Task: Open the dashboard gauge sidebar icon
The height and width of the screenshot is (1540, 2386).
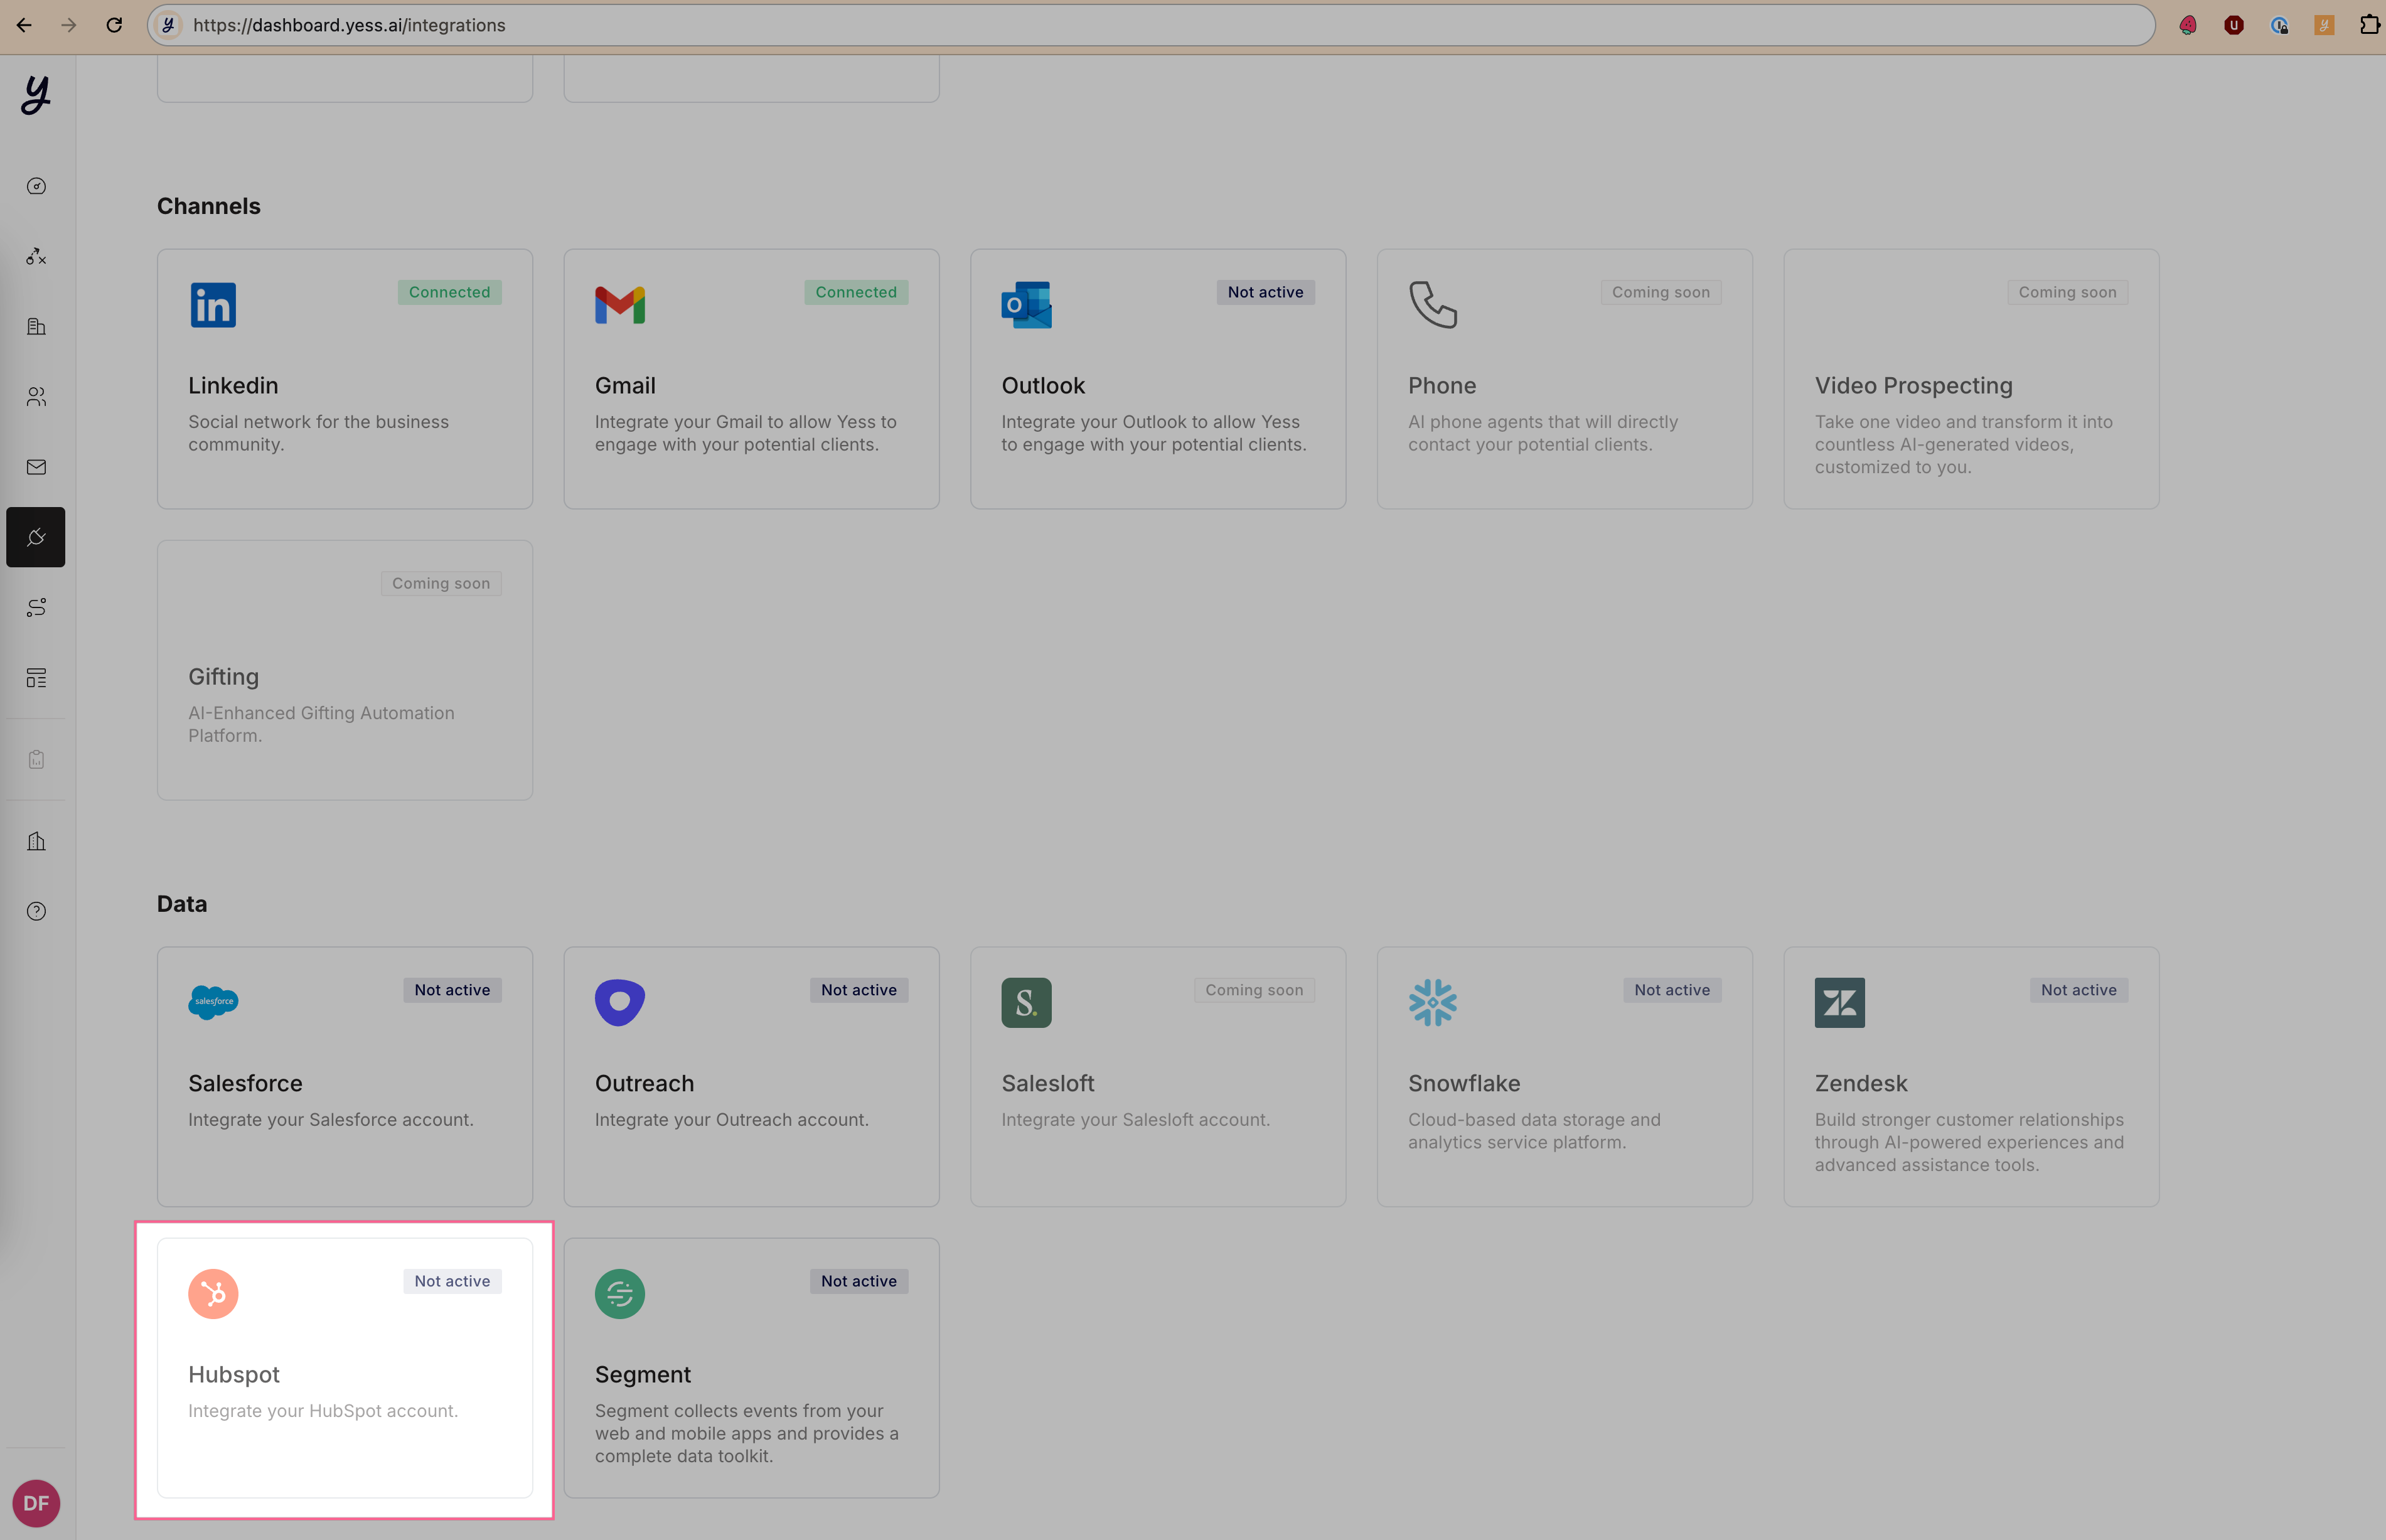Action: pos(36,186)
